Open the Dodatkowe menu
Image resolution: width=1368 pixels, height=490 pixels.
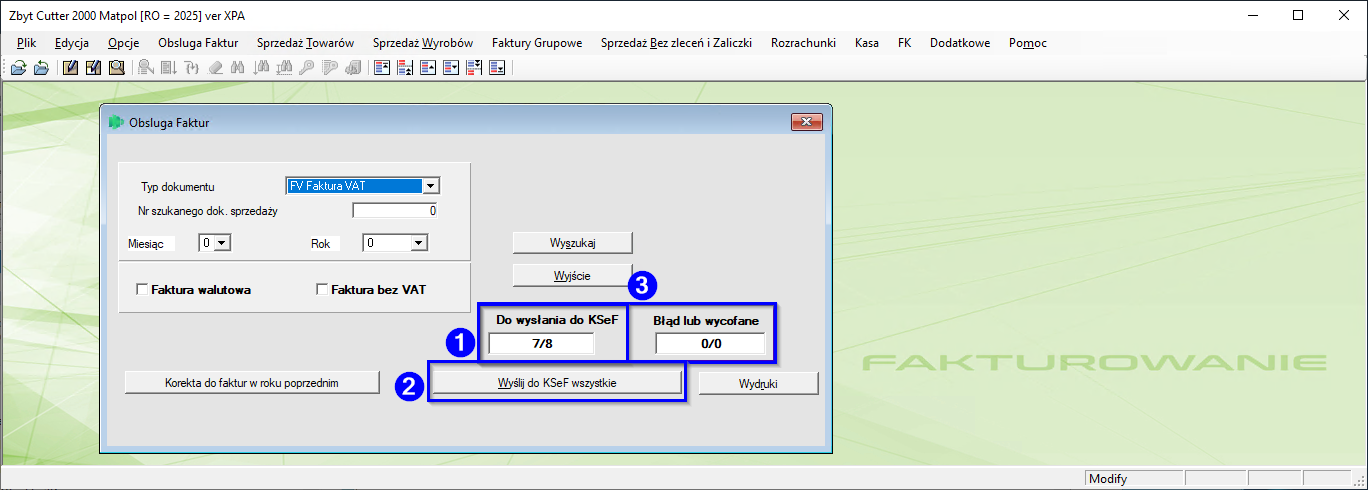tap(960, 43)
